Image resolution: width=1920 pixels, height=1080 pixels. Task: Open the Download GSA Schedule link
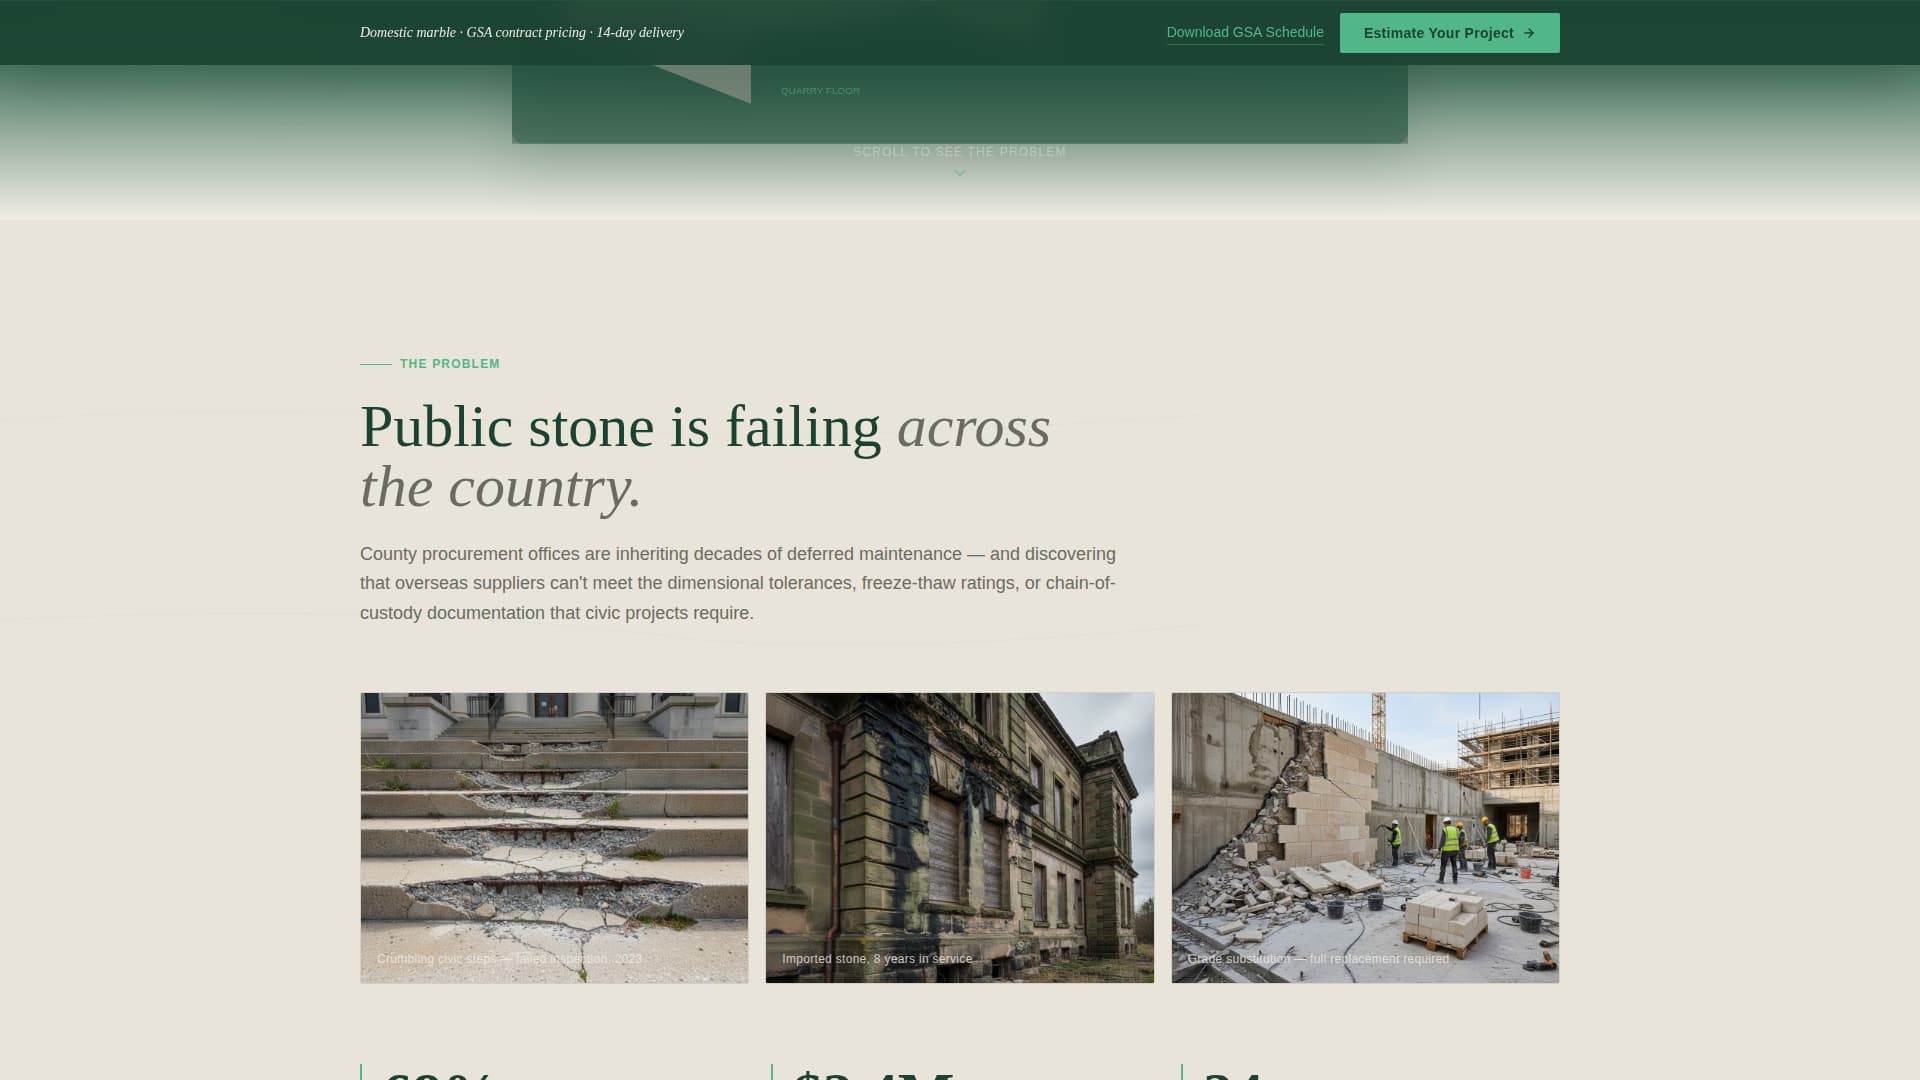1245,31
